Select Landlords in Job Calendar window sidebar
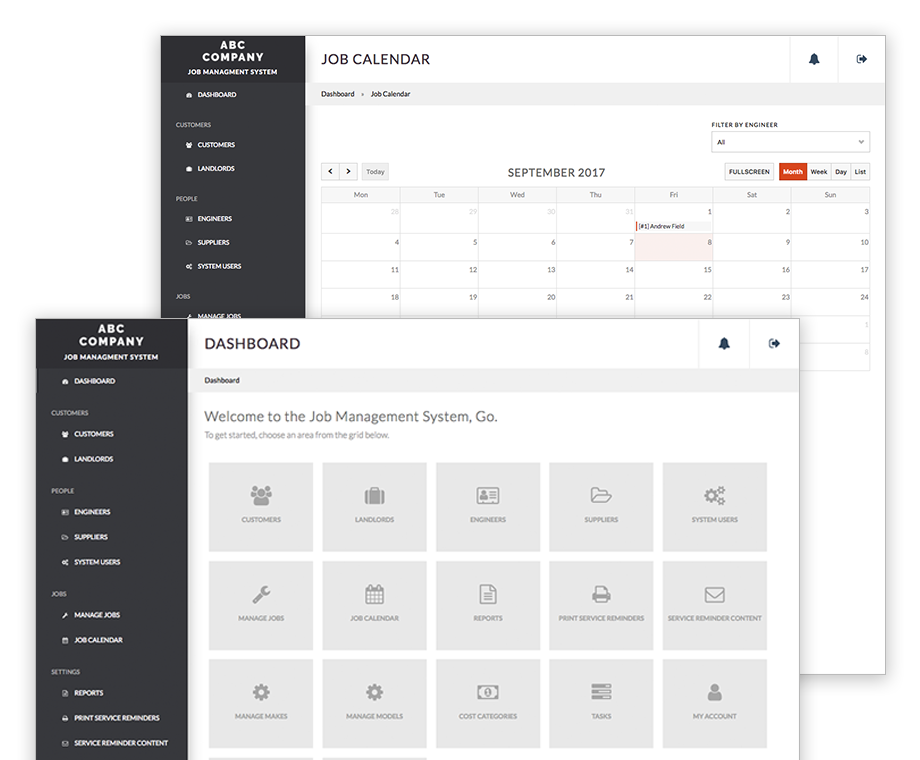920x760 pixels. click(215, 168)
